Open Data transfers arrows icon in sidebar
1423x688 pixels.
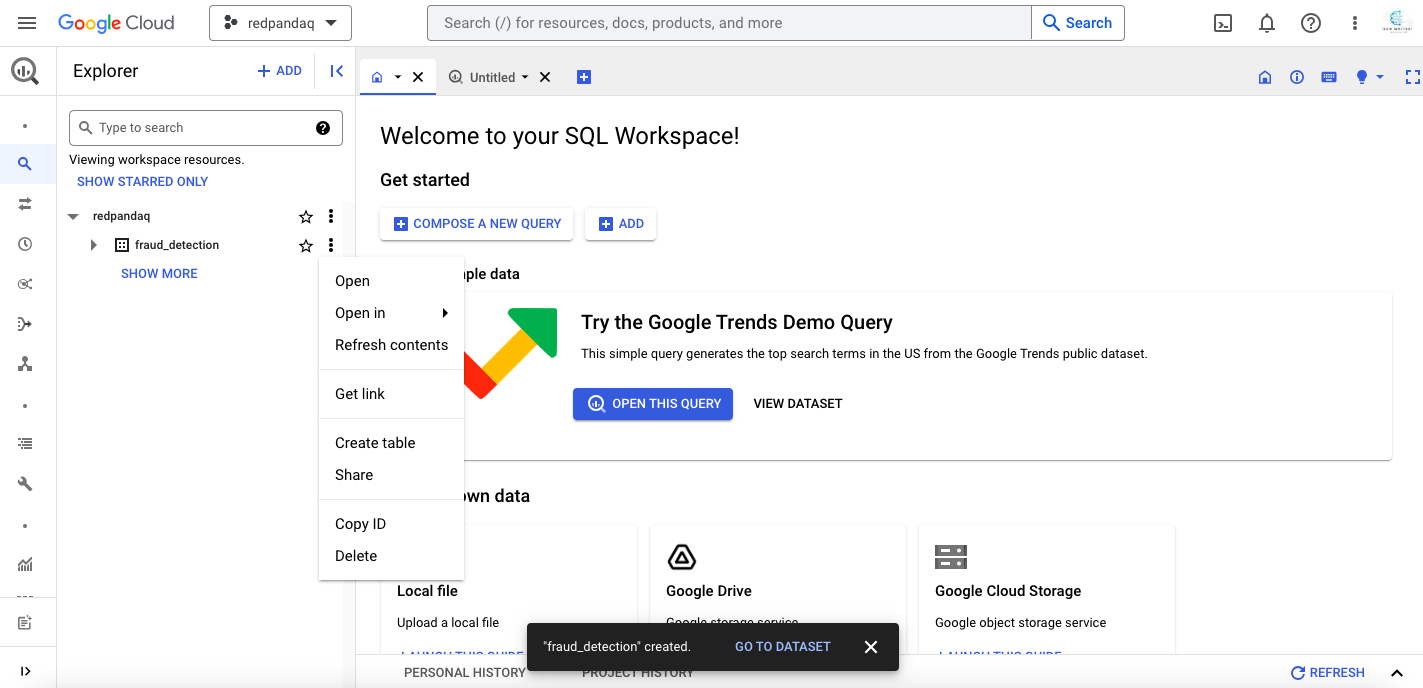[25, 204]
